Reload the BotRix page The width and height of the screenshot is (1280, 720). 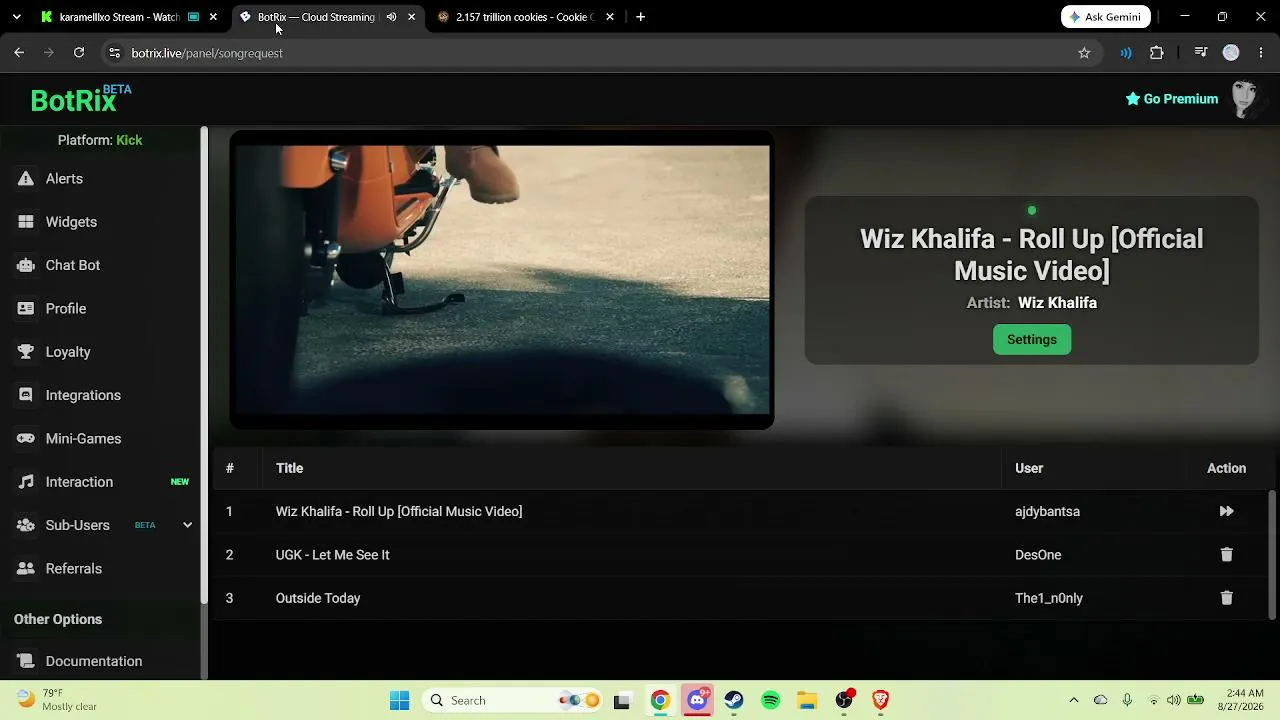(x=79, y=53)
